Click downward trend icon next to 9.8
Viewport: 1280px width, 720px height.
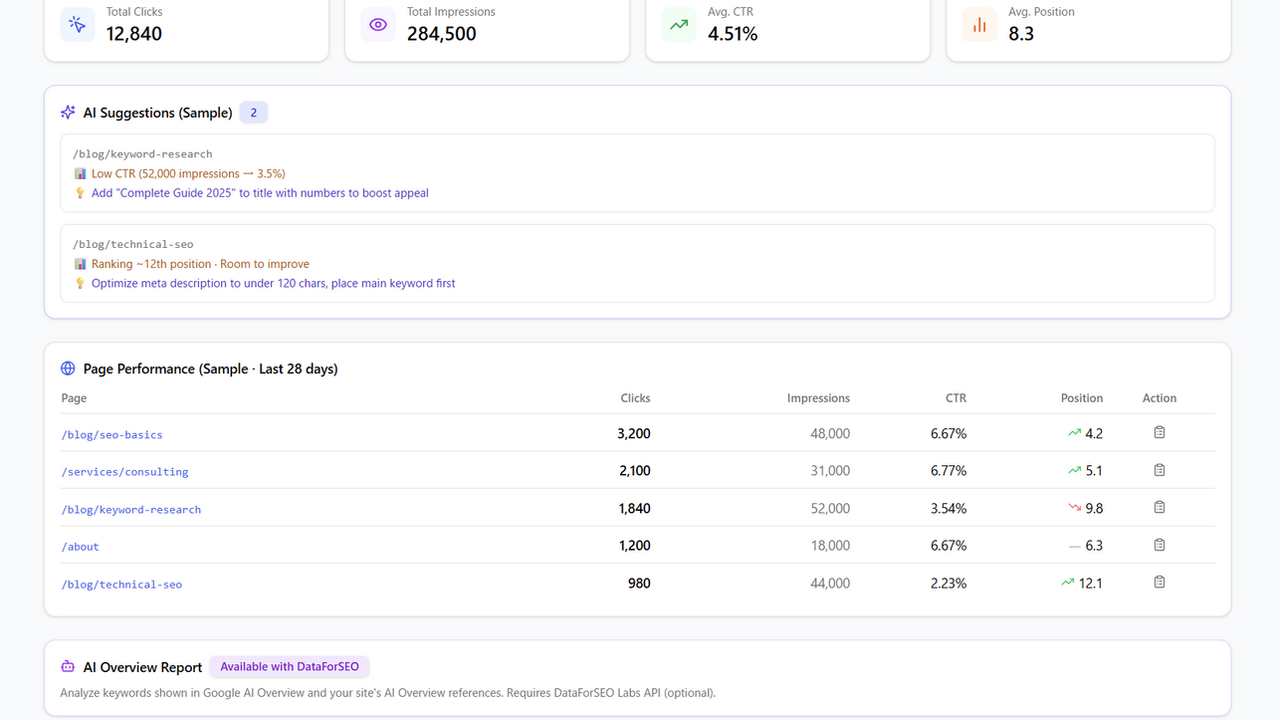click(x=1074, y=508)
